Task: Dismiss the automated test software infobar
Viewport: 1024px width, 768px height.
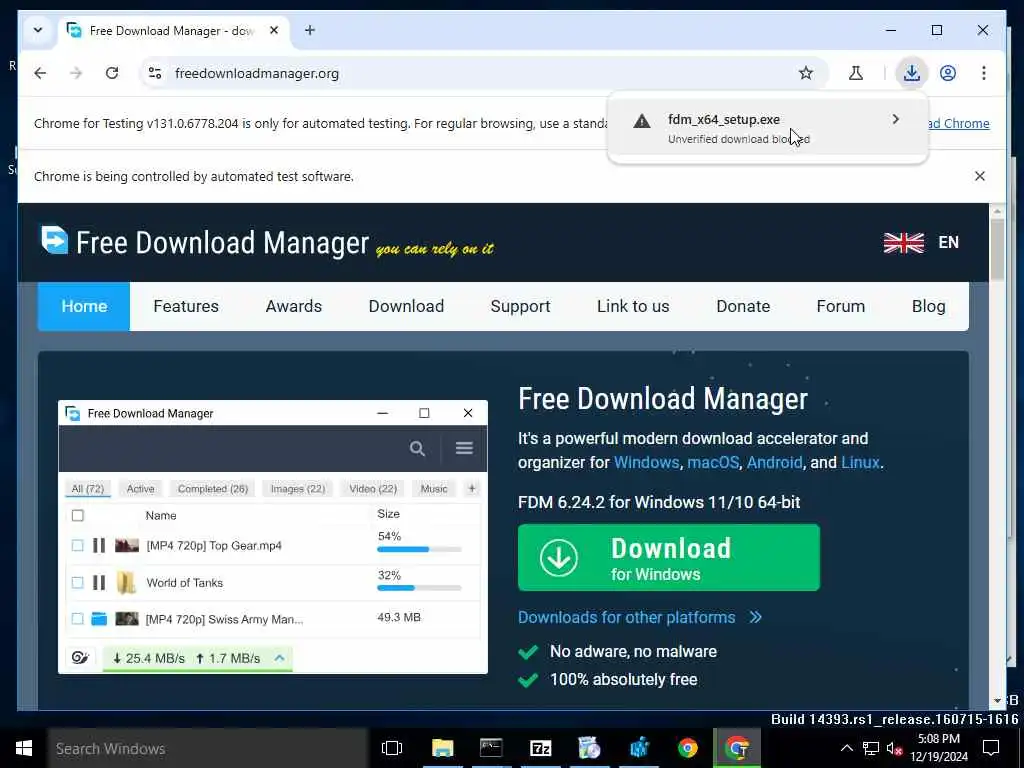Action: pyautogui.click(x=980, y=176)
